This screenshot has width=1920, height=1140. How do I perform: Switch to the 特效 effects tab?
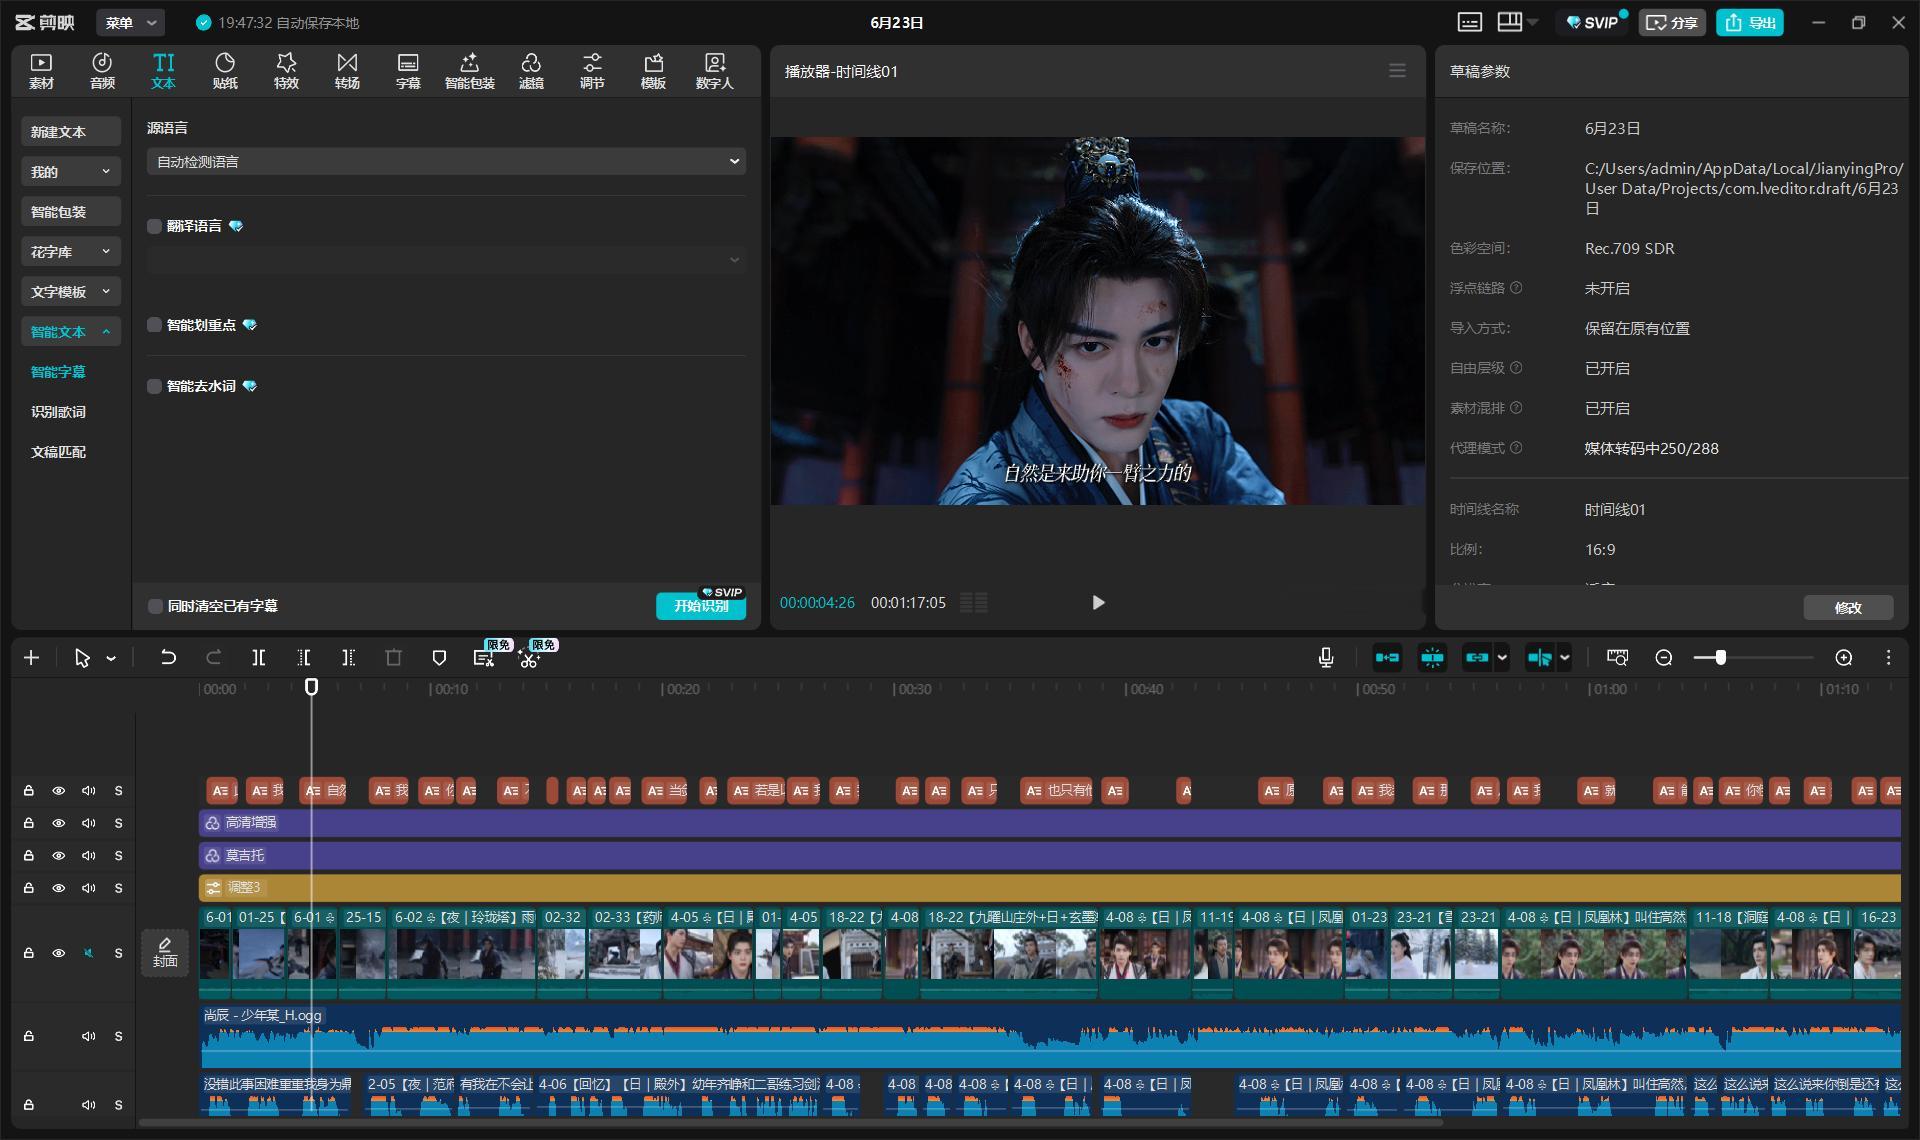(x=286, y=71)
